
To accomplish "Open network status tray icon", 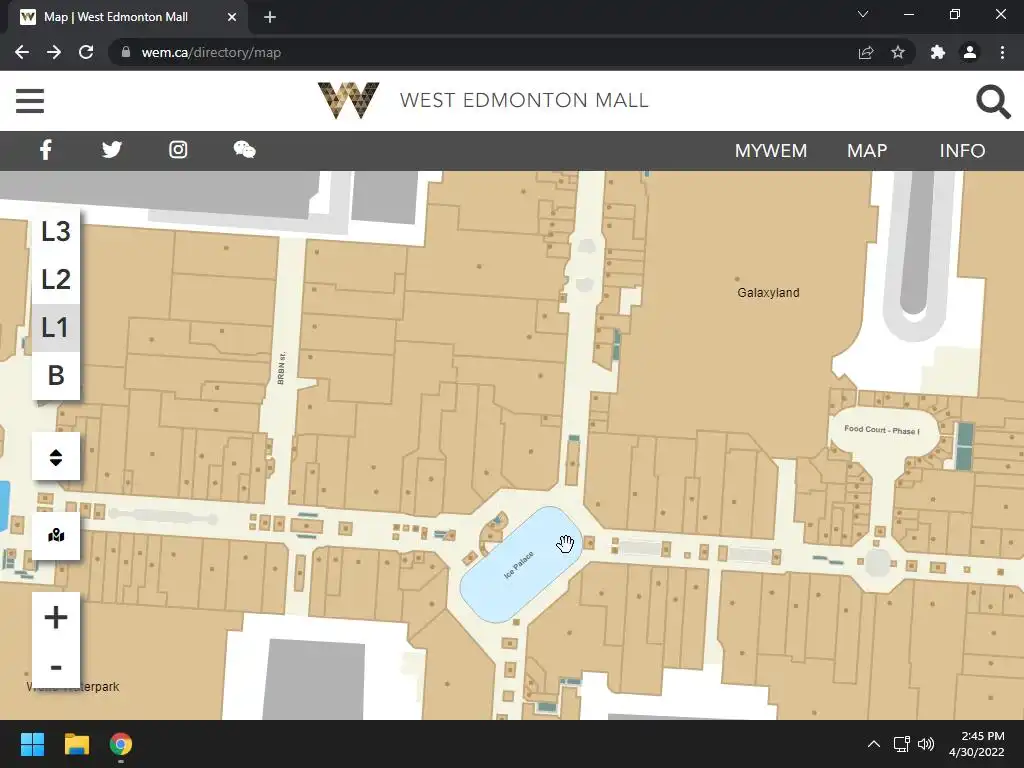I will (902, 744).
